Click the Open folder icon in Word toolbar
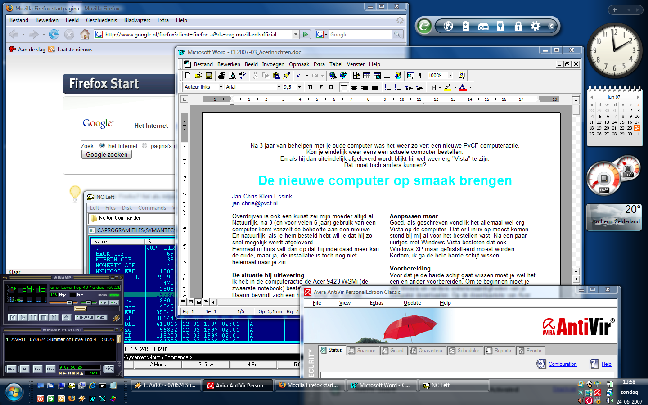This screenshot has width=648, height=405. pyautogui.click(x=198, y=76)
